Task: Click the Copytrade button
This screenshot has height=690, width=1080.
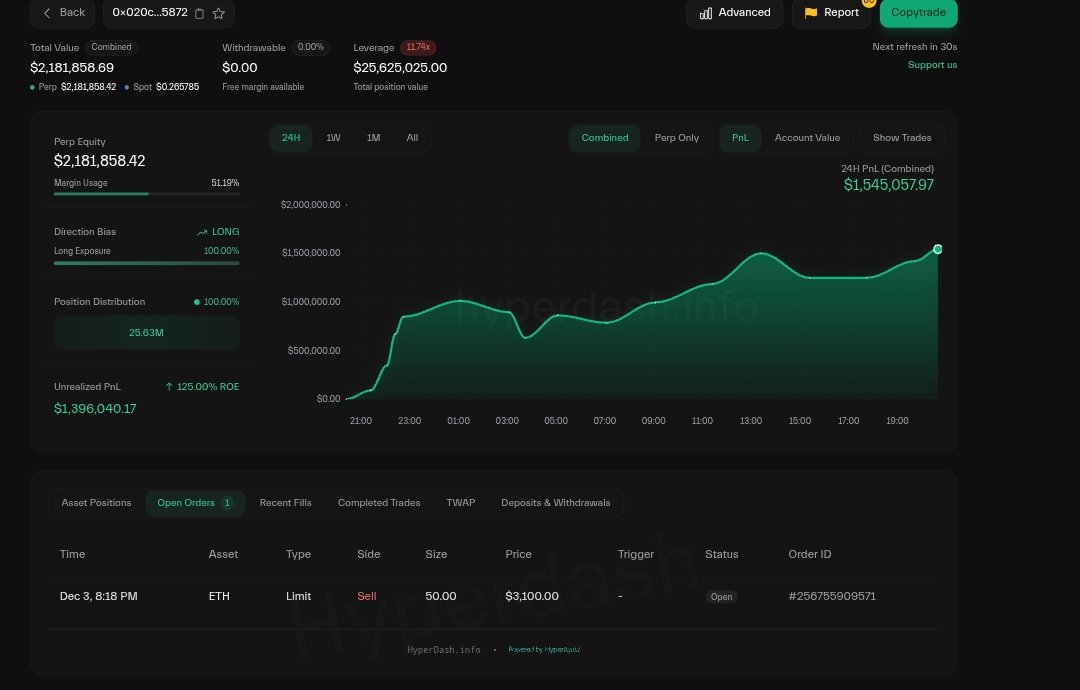Action: (918, 12)
